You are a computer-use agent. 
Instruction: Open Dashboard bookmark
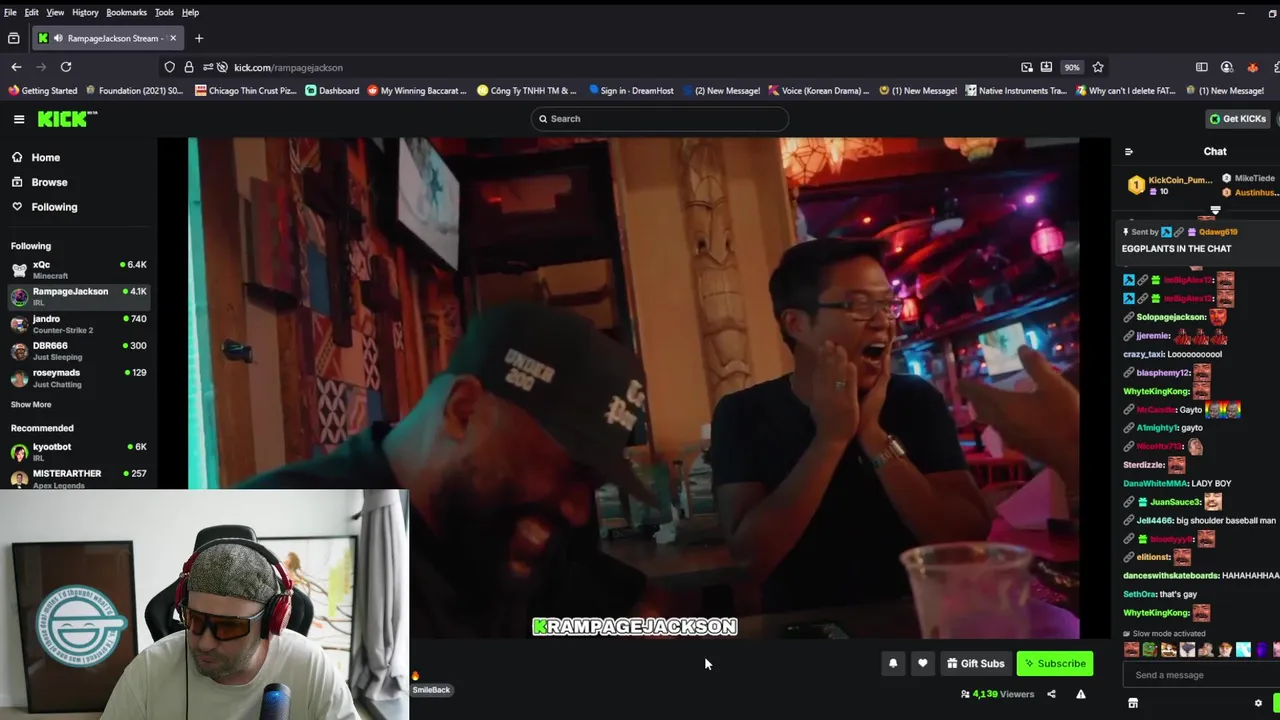click(332, 91)
